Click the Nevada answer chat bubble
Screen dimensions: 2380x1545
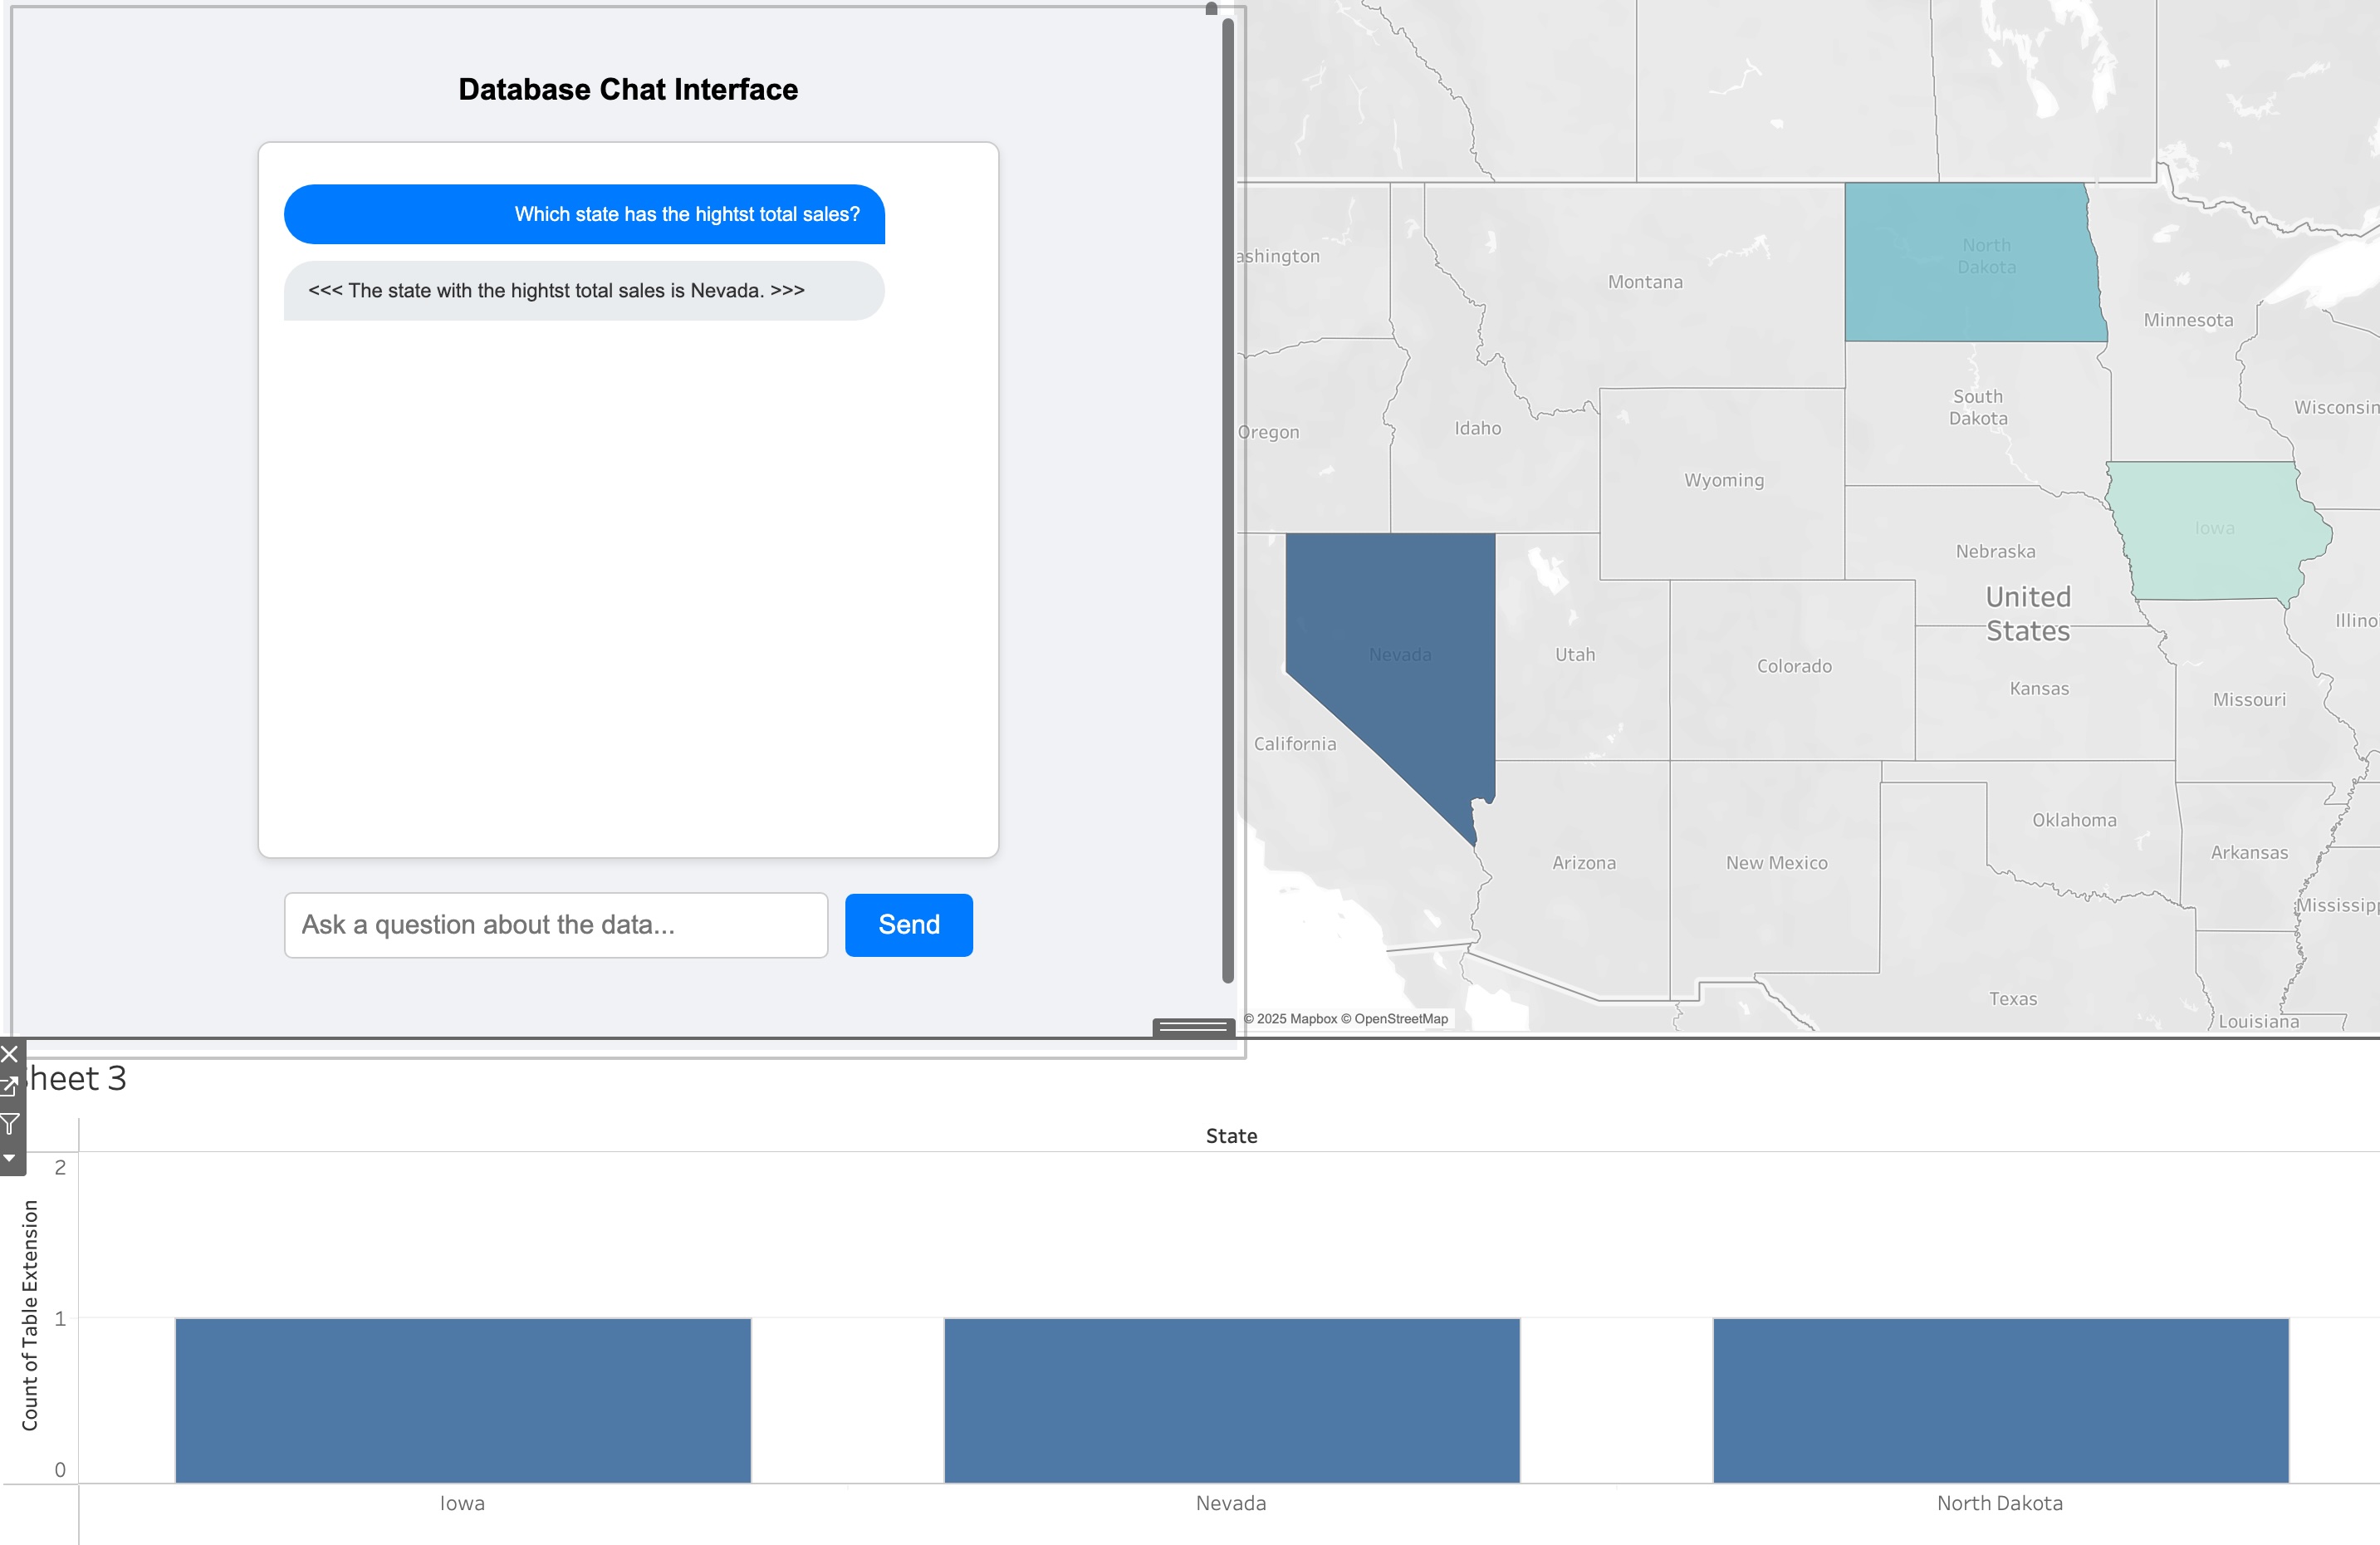pos(583,291)
